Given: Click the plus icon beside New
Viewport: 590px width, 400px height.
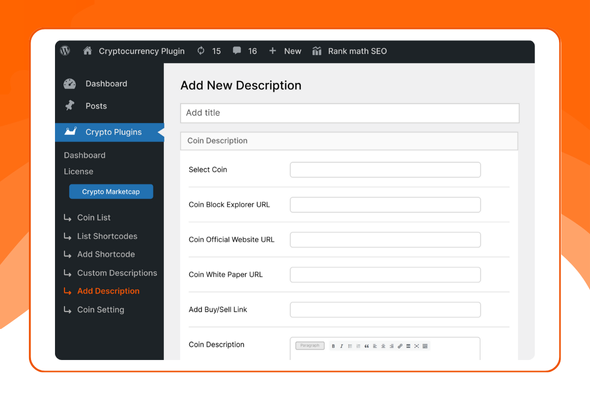Looking at the screenshot, I should click(272, 51).
